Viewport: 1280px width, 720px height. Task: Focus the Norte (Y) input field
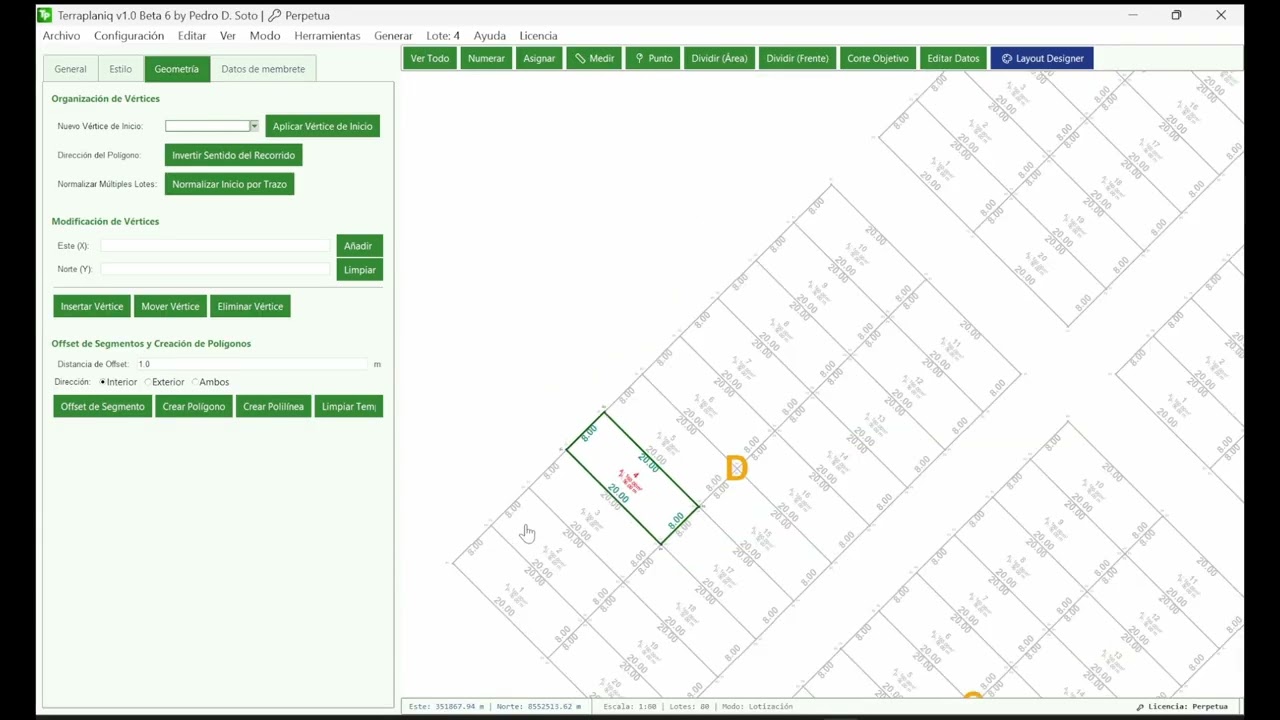215,269
